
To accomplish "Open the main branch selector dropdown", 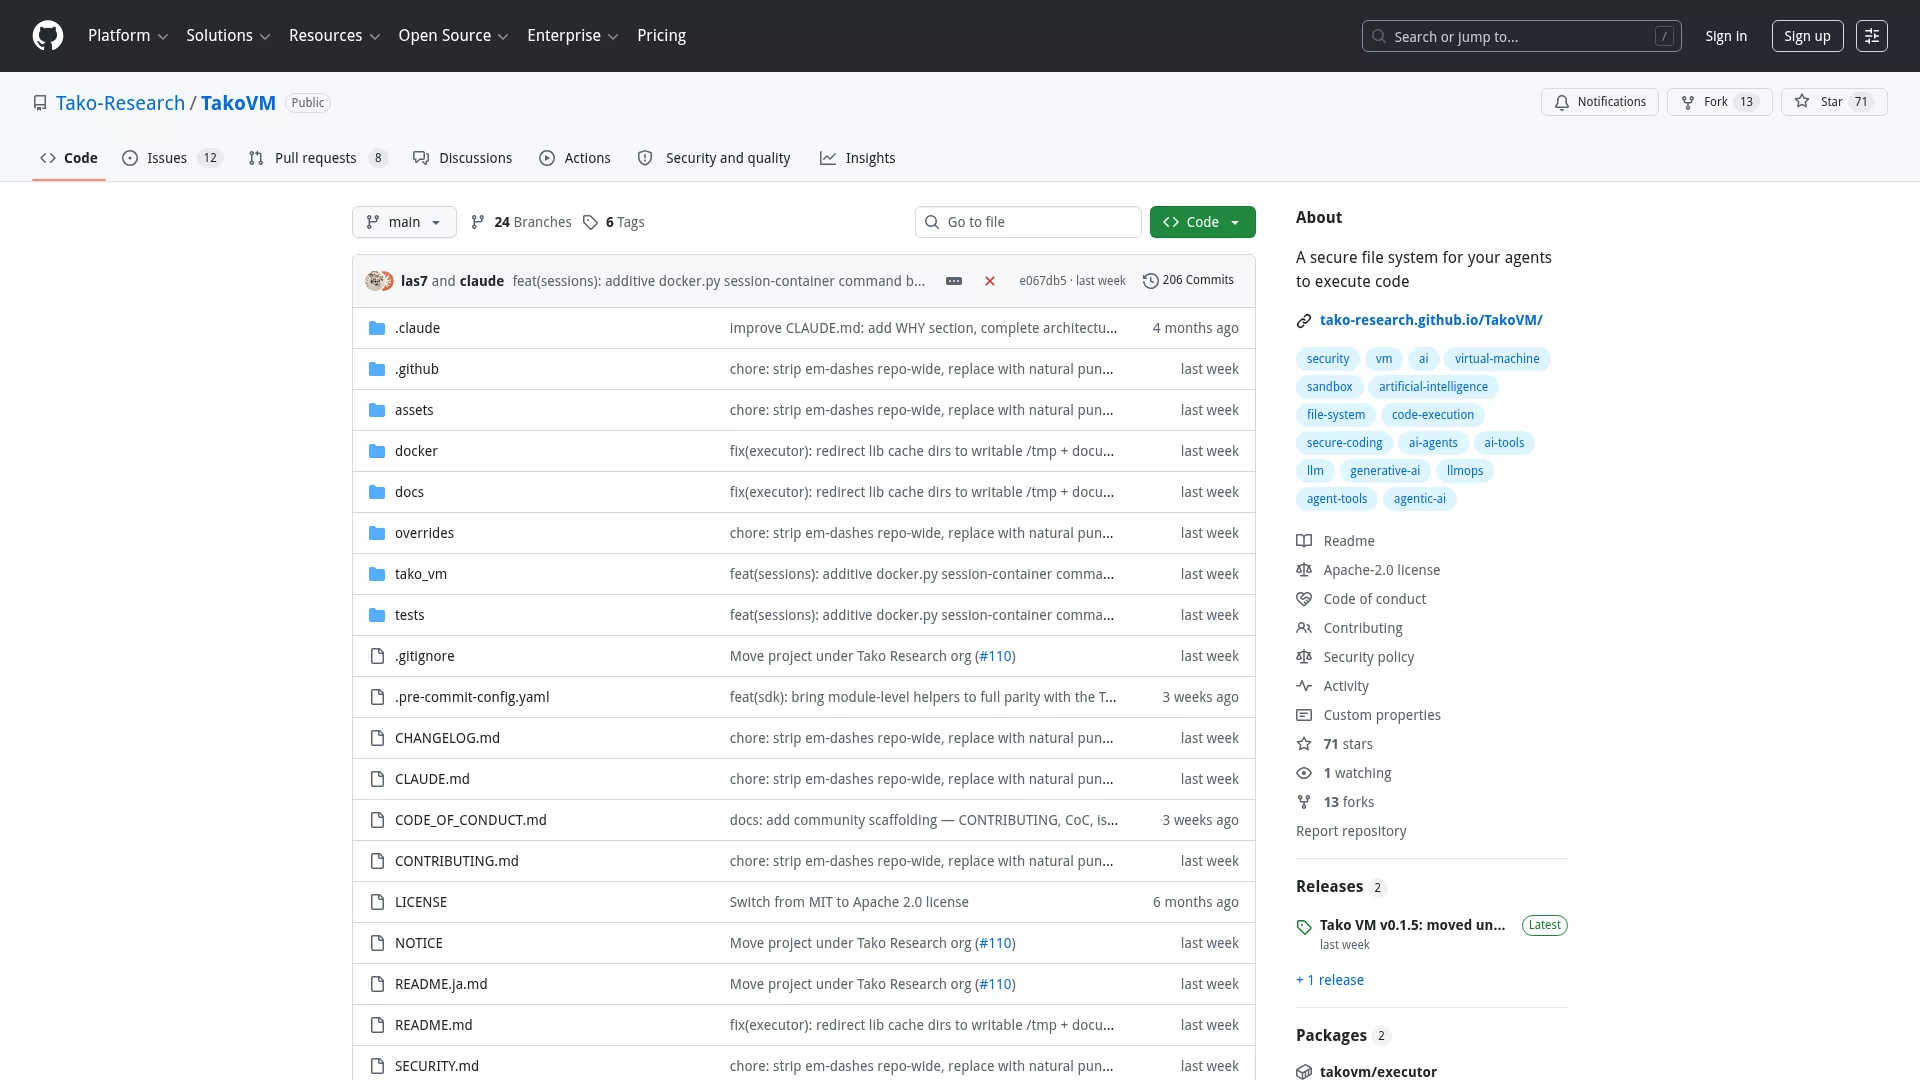I will (x=404, y=222).
